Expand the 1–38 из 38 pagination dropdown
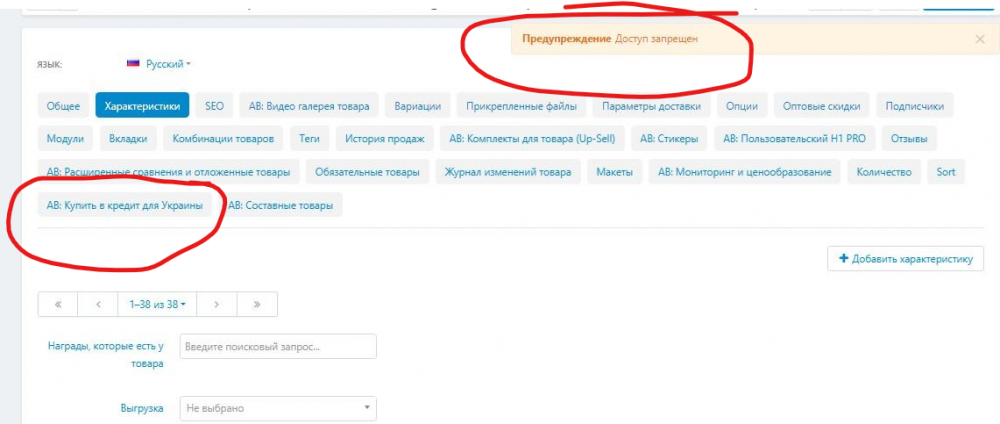The height and width of the screenshot is (424, 1000). 157,304
